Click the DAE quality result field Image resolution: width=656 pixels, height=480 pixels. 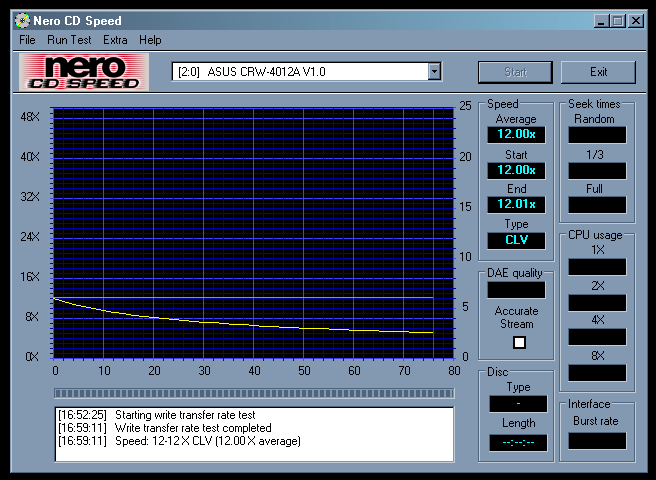(516, 290)
